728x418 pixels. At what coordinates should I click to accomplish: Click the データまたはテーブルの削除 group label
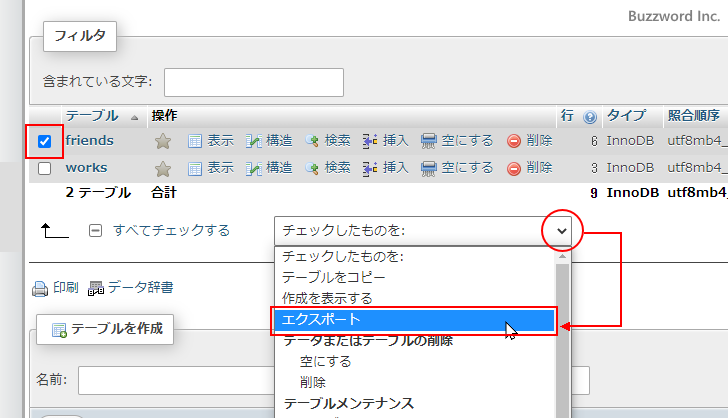[x=368, y=340]
